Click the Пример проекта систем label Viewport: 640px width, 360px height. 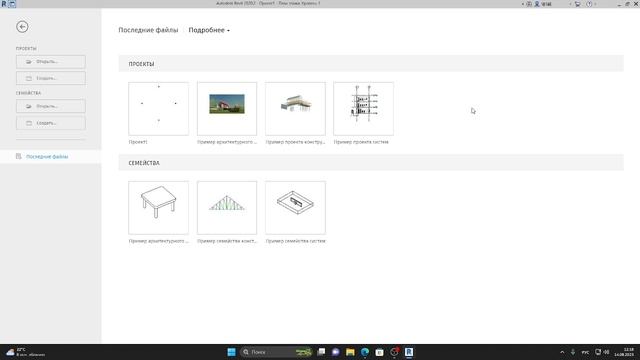coord(361,142)
